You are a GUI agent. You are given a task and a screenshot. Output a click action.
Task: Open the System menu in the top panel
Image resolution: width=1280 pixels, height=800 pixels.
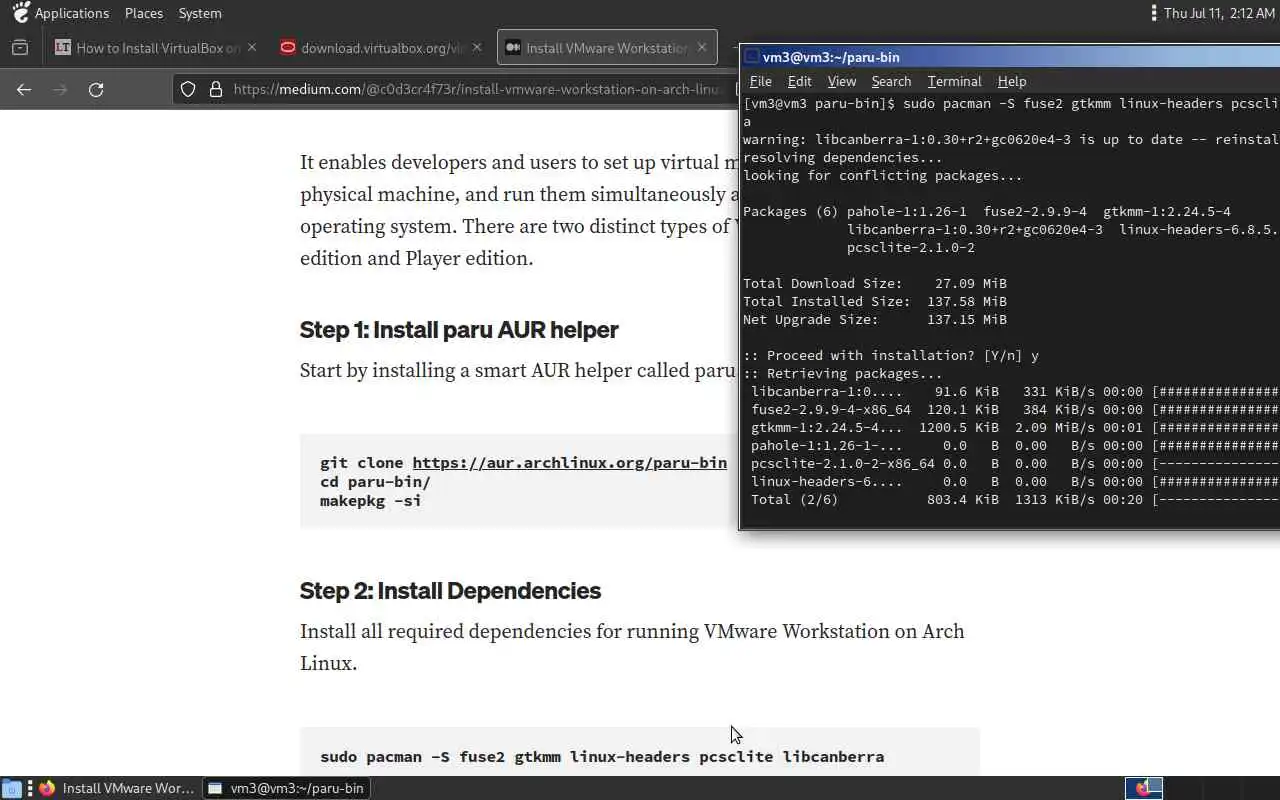(200, 13)
